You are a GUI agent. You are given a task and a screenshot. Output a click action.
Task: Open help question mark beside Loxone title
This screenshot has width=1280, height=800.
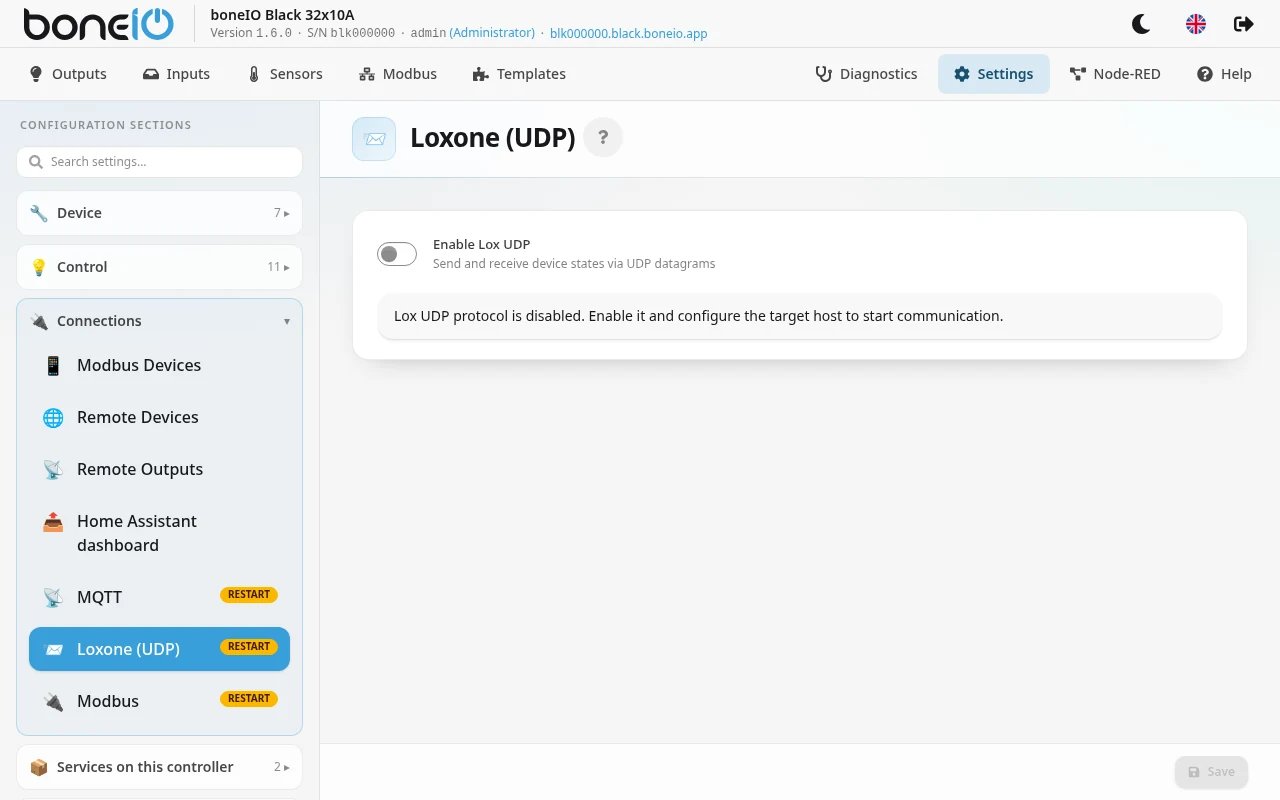click(x=603, y=138)
